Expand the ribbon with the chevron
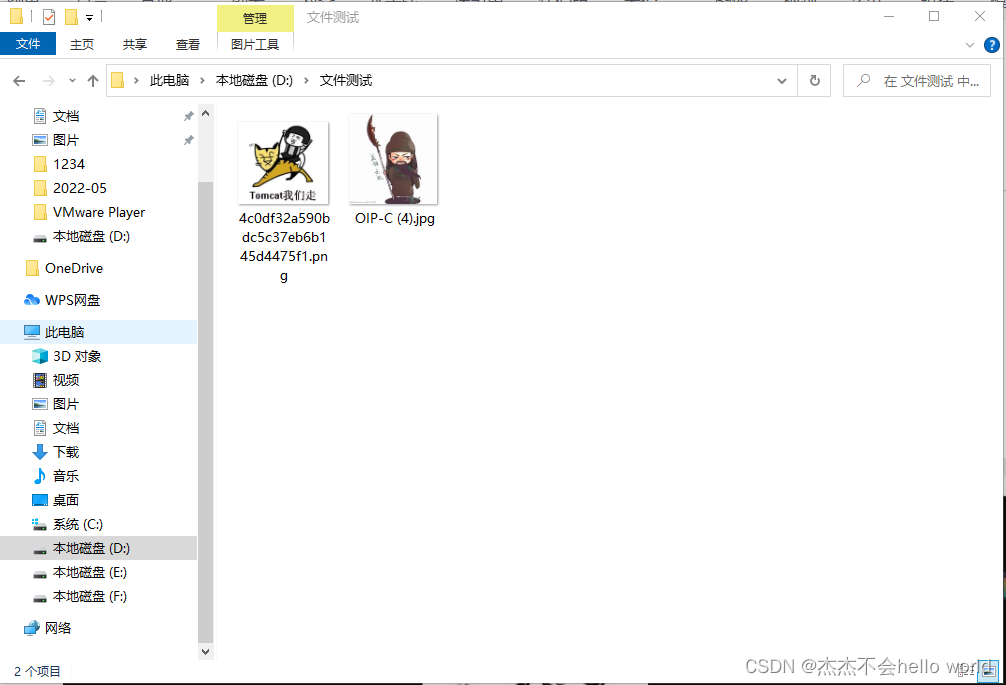Image resolution: width=1006 pixels, height=685 pixels. (x=969, y=45)
